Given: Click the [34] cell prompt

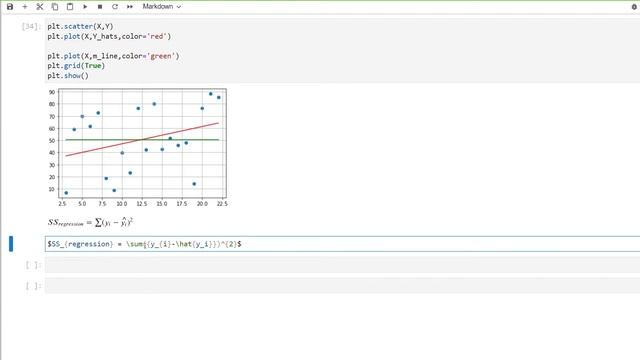Looking at the screenshot, I should (x=31, y=27).
